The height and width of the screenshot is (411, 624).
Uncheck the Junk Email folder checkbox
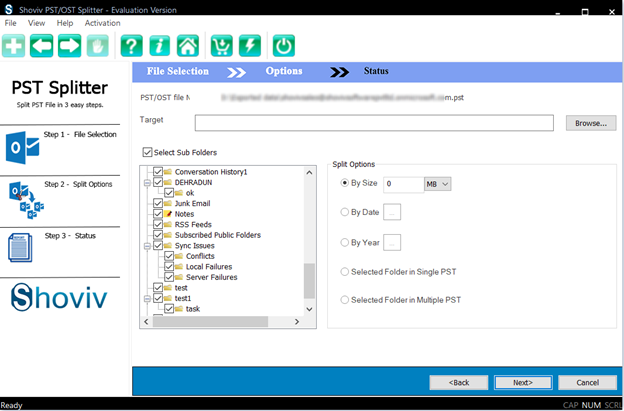[x=158, y=203]
